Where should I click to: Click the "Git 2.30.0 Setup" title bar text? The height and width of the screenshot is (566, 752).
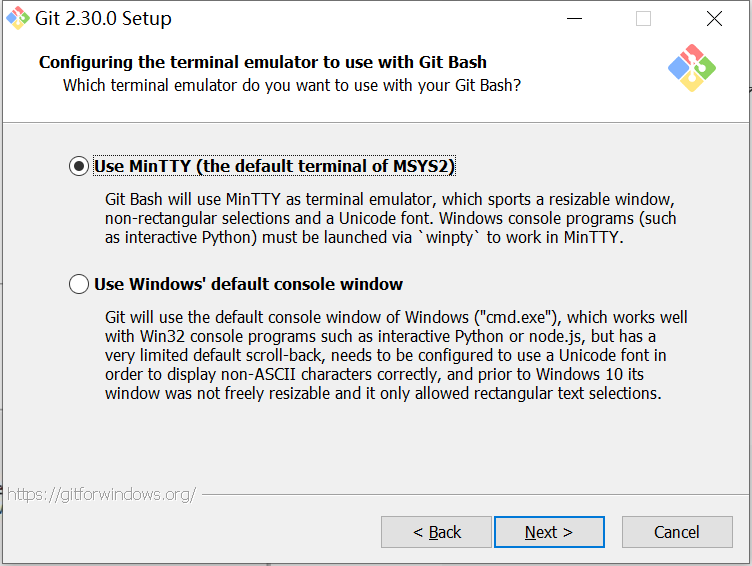point(104,19)
